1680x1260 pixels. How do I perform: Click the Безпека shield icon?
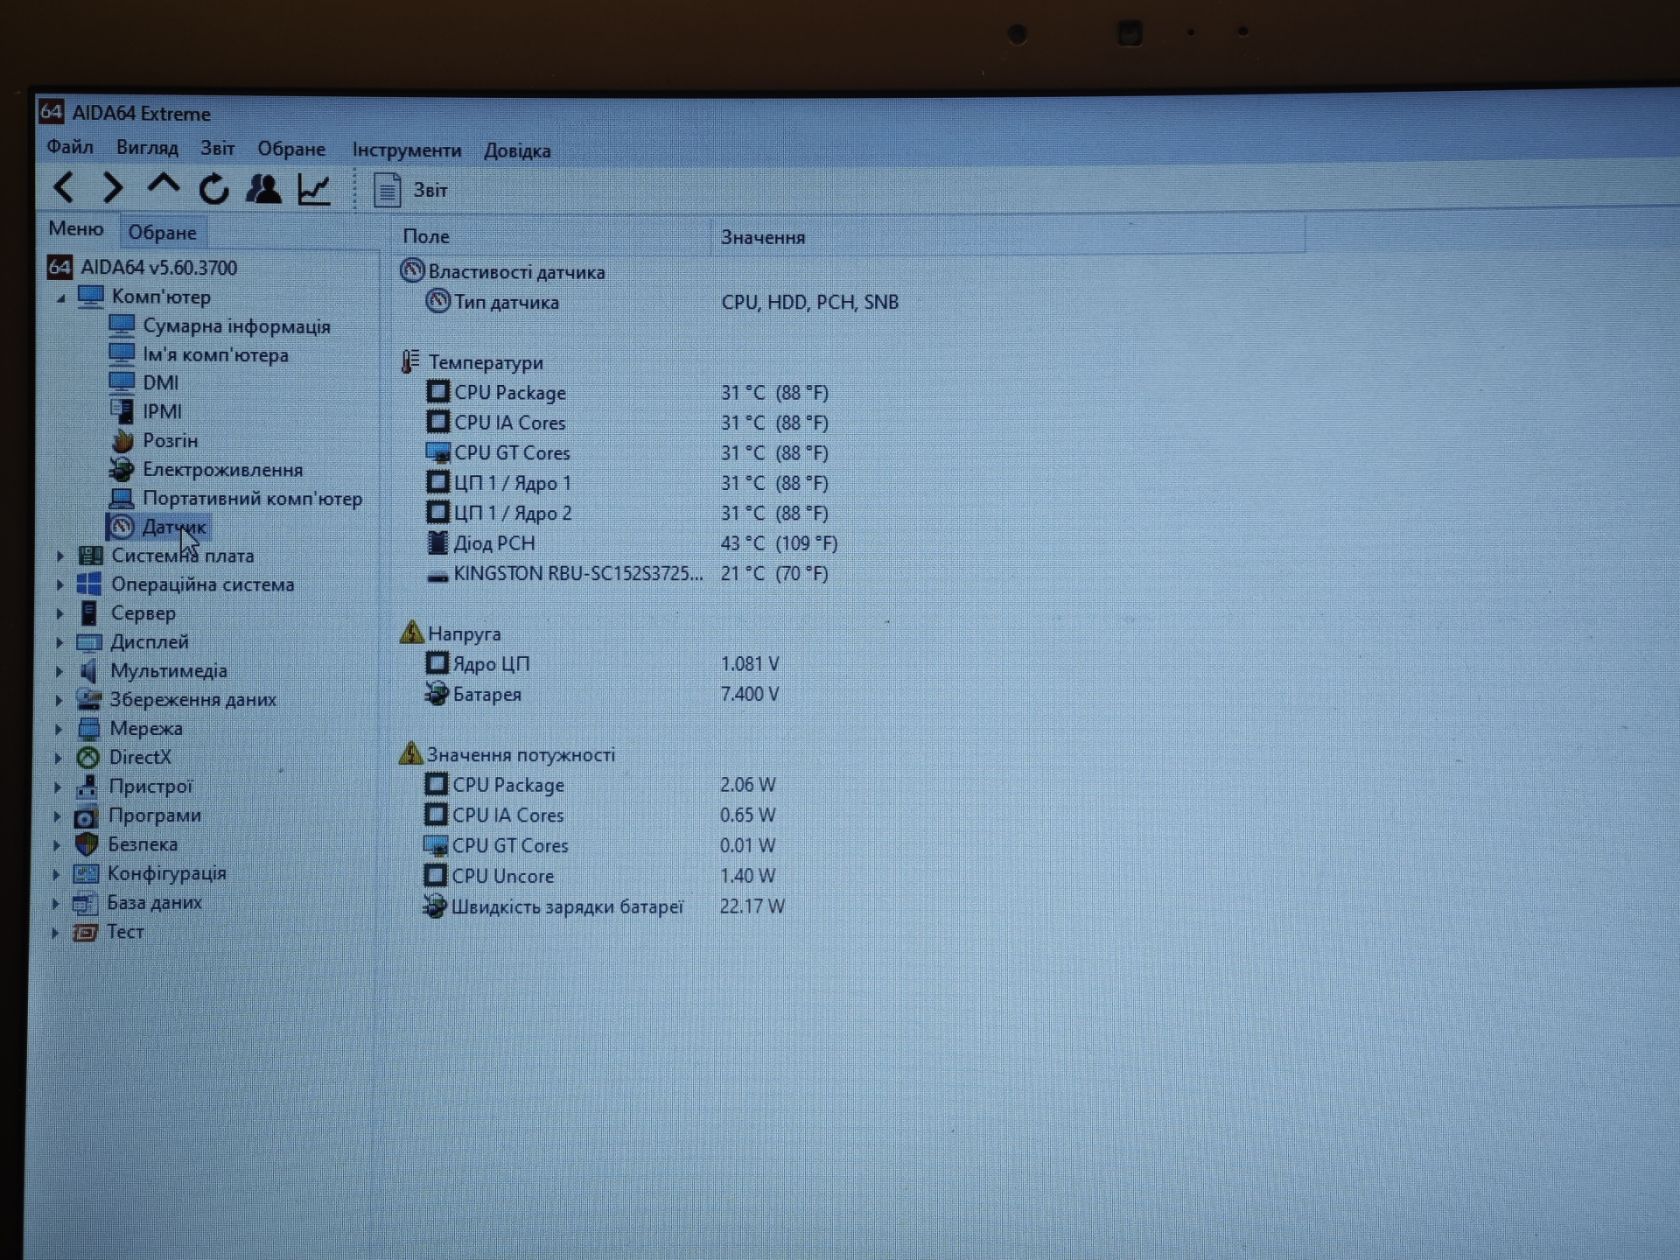(87, 845)
